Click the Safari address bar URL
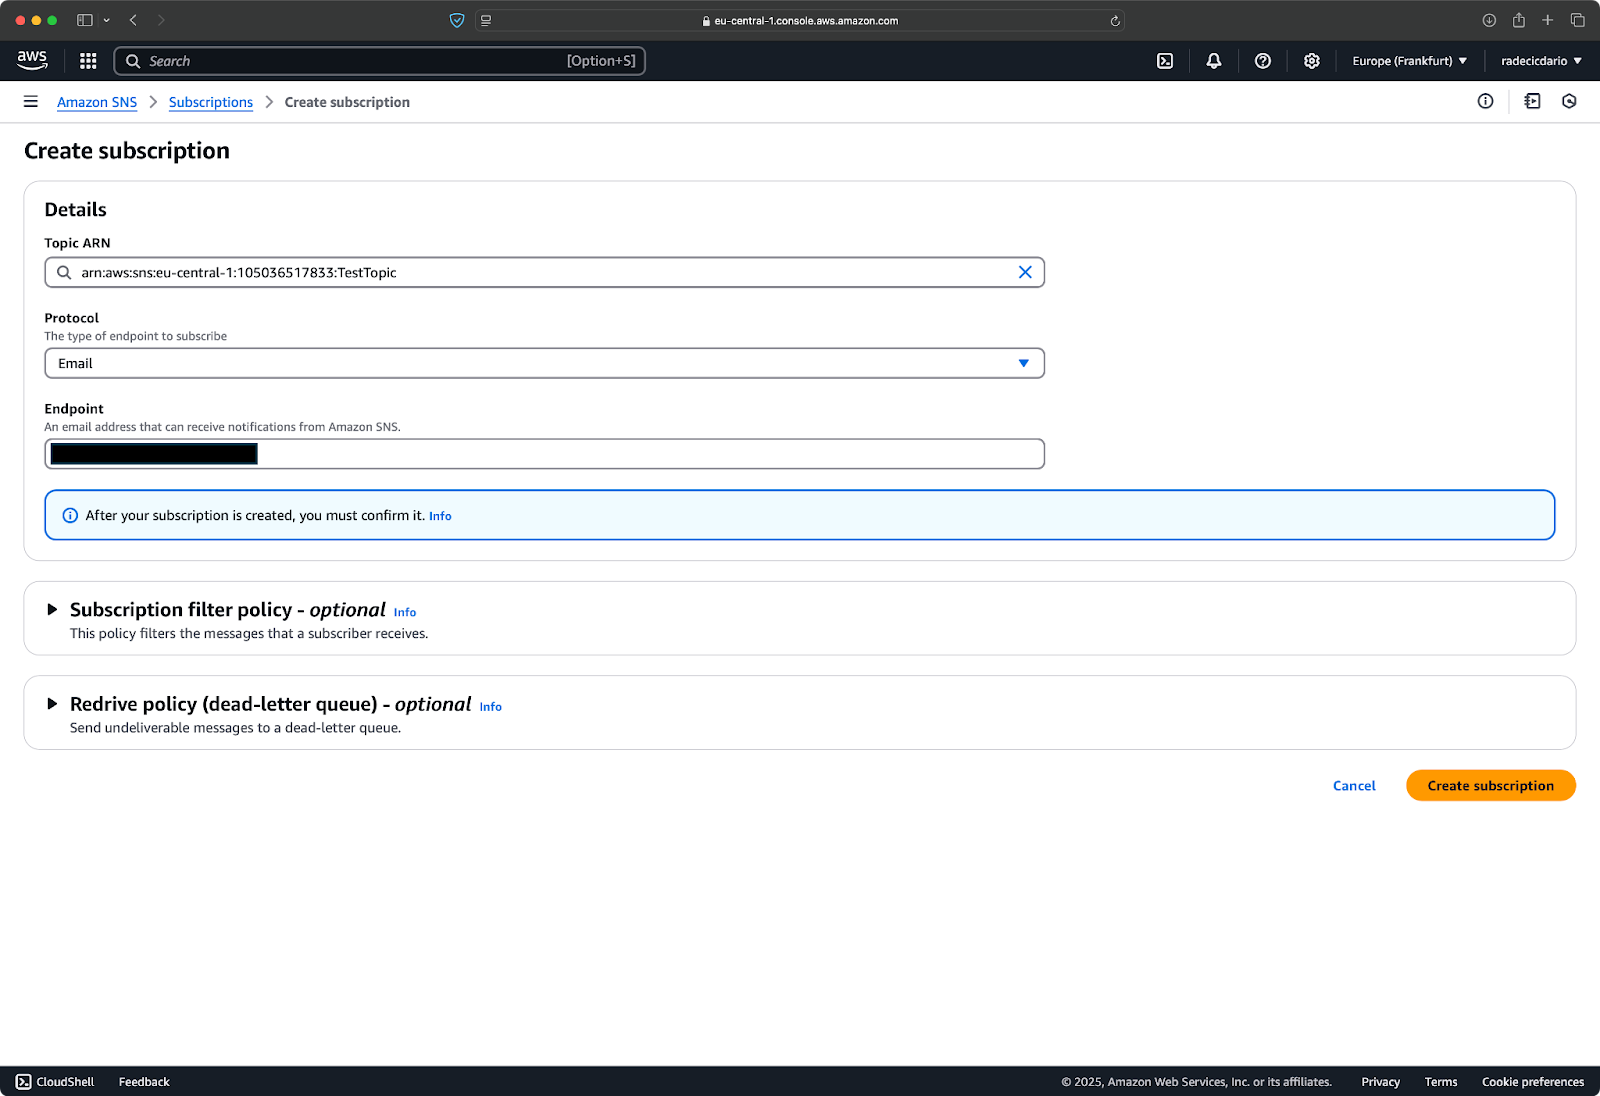This screenshot has width=1600, height=1096. coord(800,20)
